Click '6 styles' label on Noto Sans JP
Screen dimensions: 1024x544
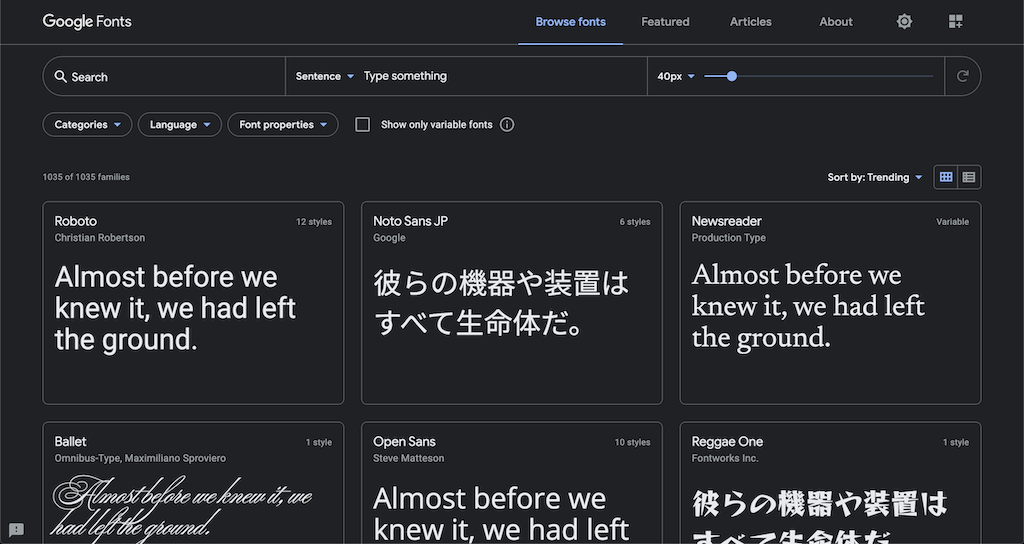(x=635, y=222)
